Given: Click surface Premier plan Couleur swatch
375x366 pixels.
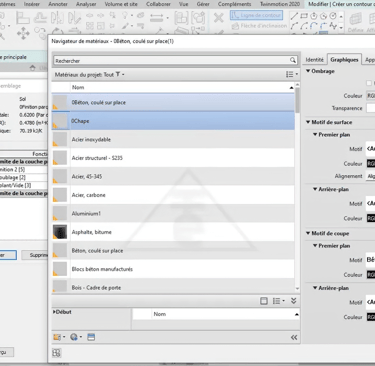Looking at the screenshot, I should point(371,164).
